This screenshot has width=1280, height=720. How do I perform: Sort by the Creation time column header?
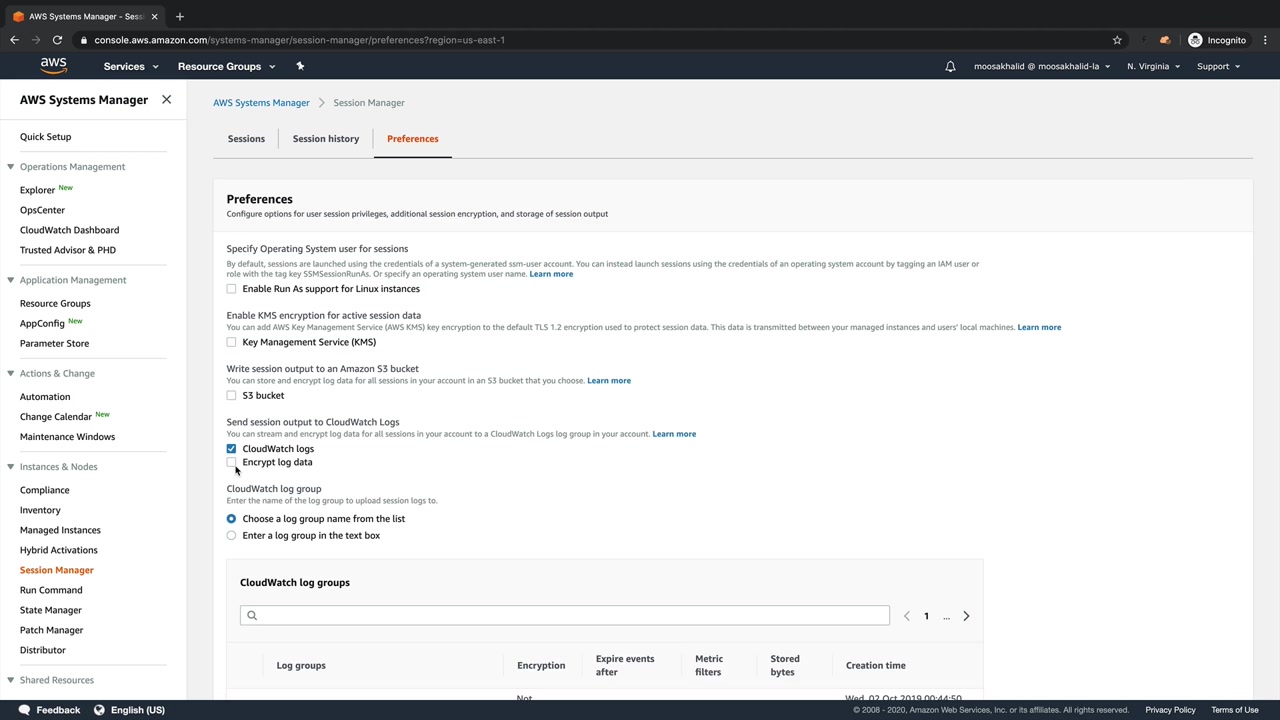(876, 666)
